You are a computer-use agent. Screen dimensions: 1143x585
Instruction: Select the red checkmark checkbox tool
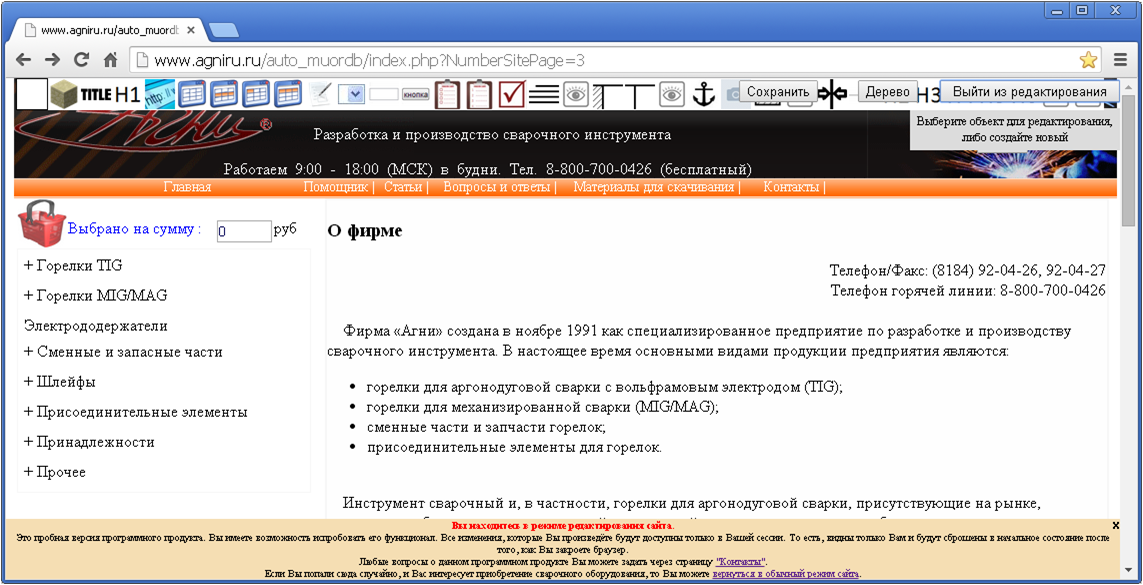512,94
